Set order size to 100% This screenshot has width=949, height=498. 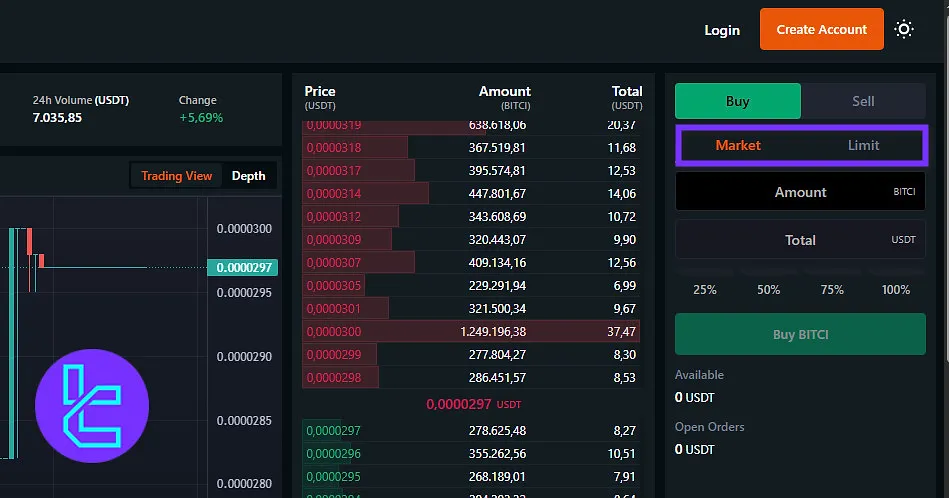tap(896, 290)
